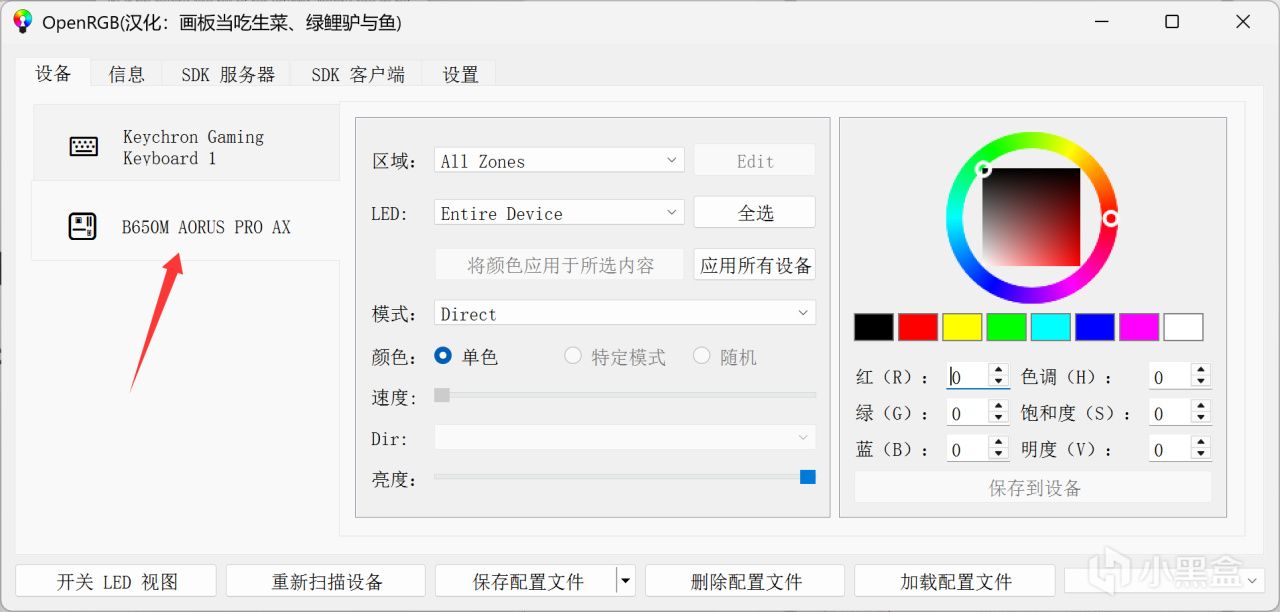The image size is (1280, 612).
Task: Open the disabled Dir dropdown
Action: click(625, 437)
